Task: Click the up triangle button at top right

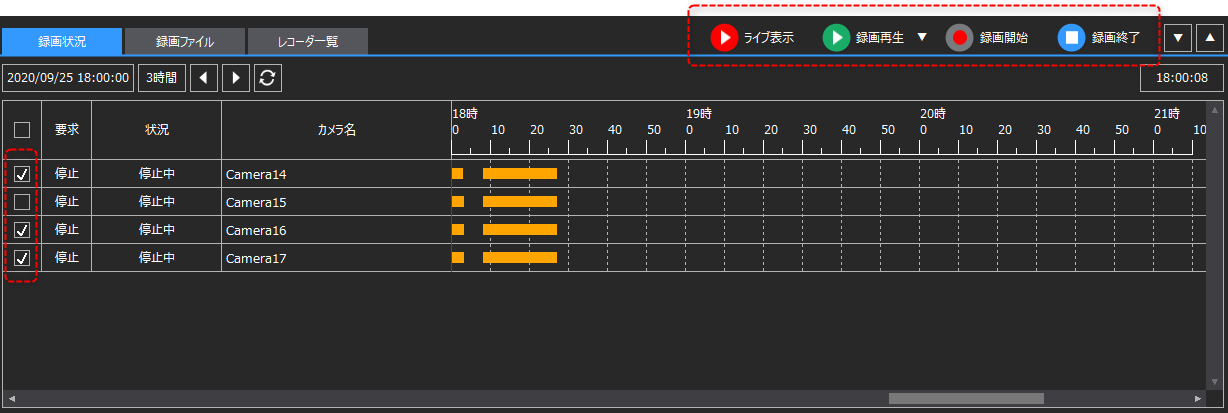Action: coord(1209,38)
